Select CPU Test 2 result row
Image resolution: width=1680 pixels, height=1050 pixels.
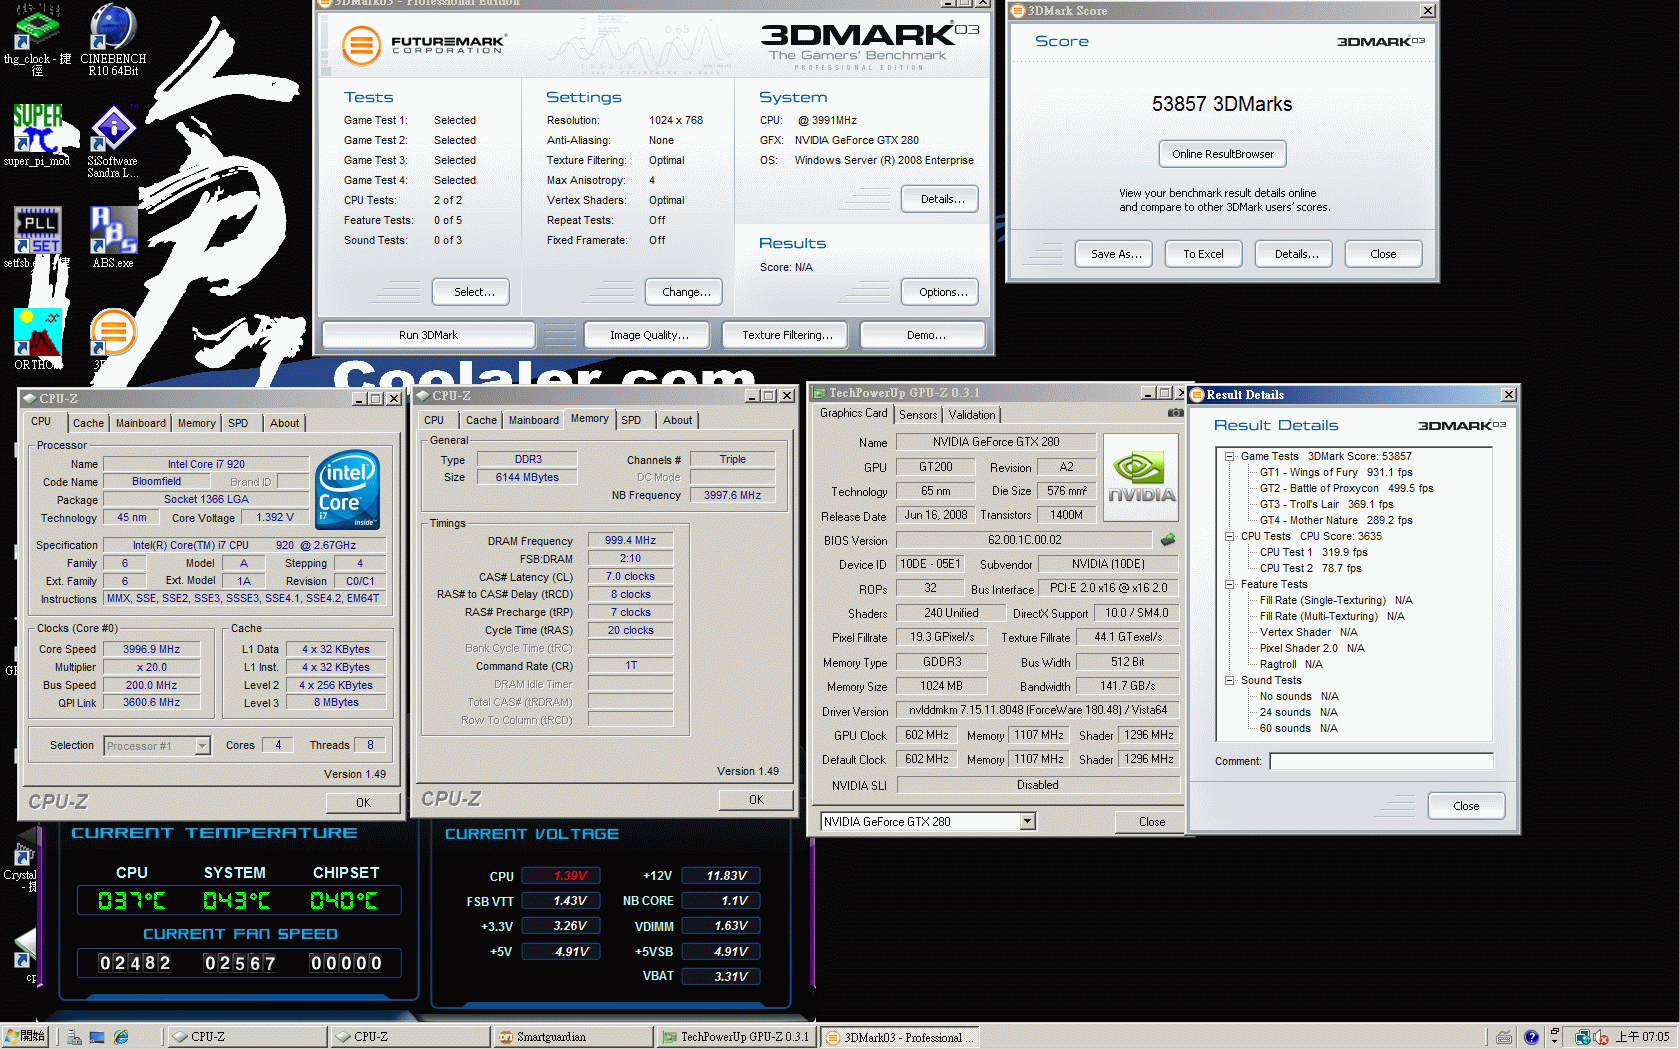click(x=1310, y=568)
